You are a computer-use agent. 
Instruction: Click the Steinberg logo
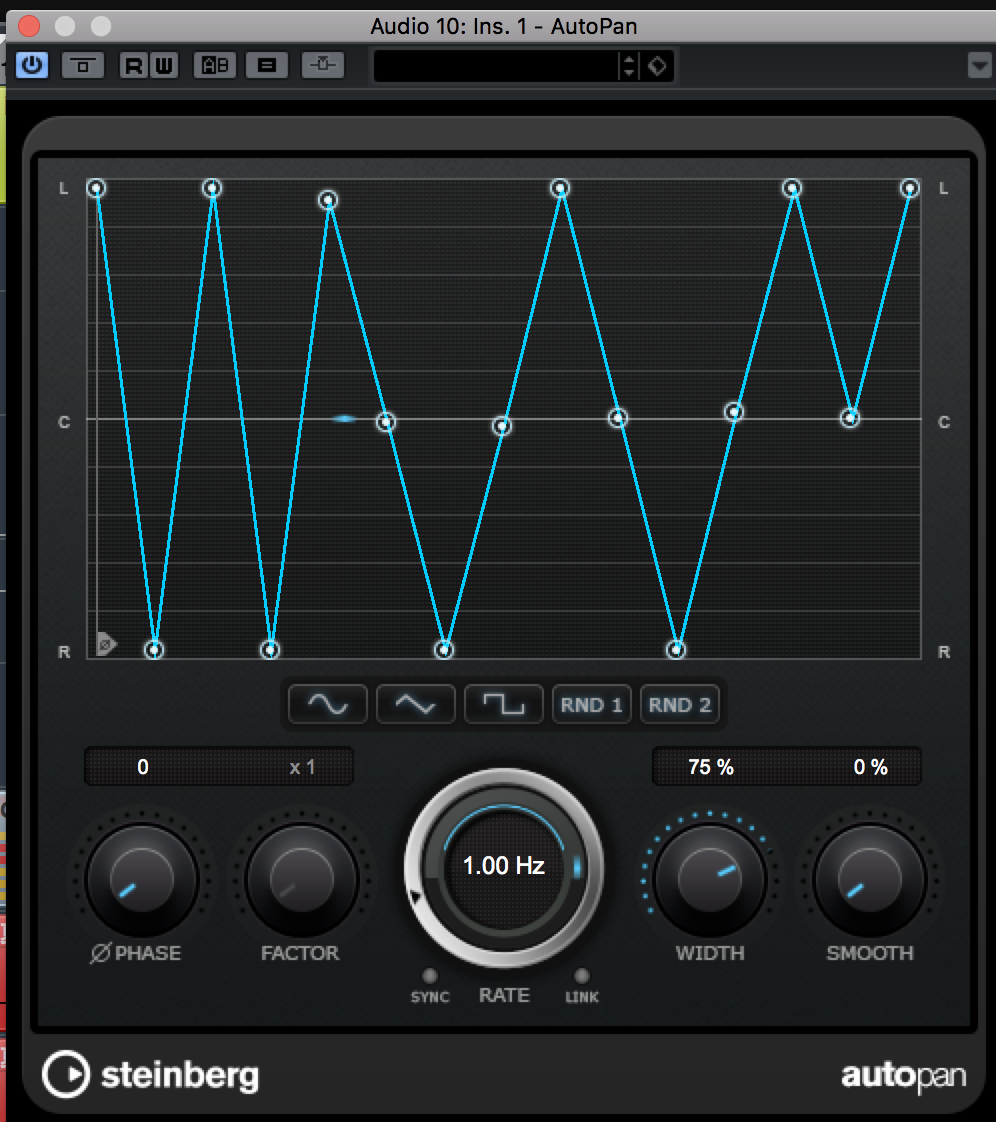coord(151,1075)
